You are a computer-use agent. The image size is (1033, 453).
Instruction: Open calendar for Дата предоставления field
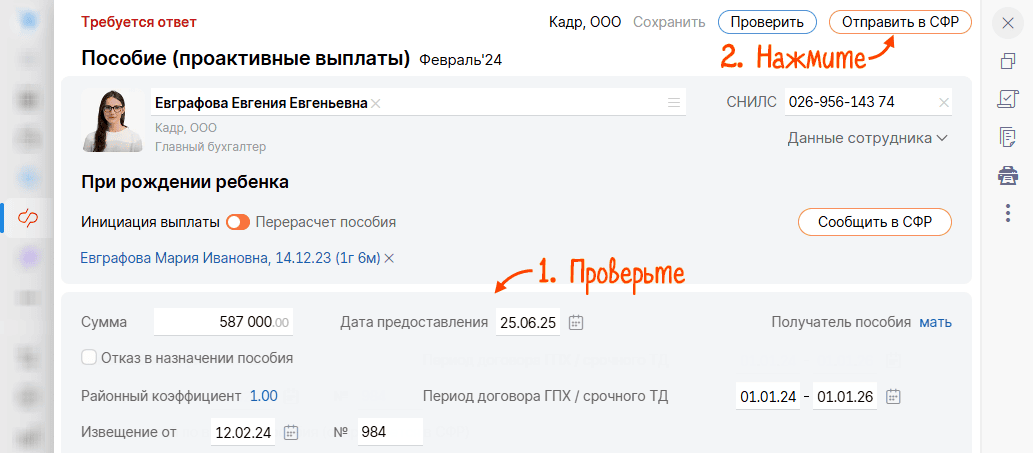576,322
